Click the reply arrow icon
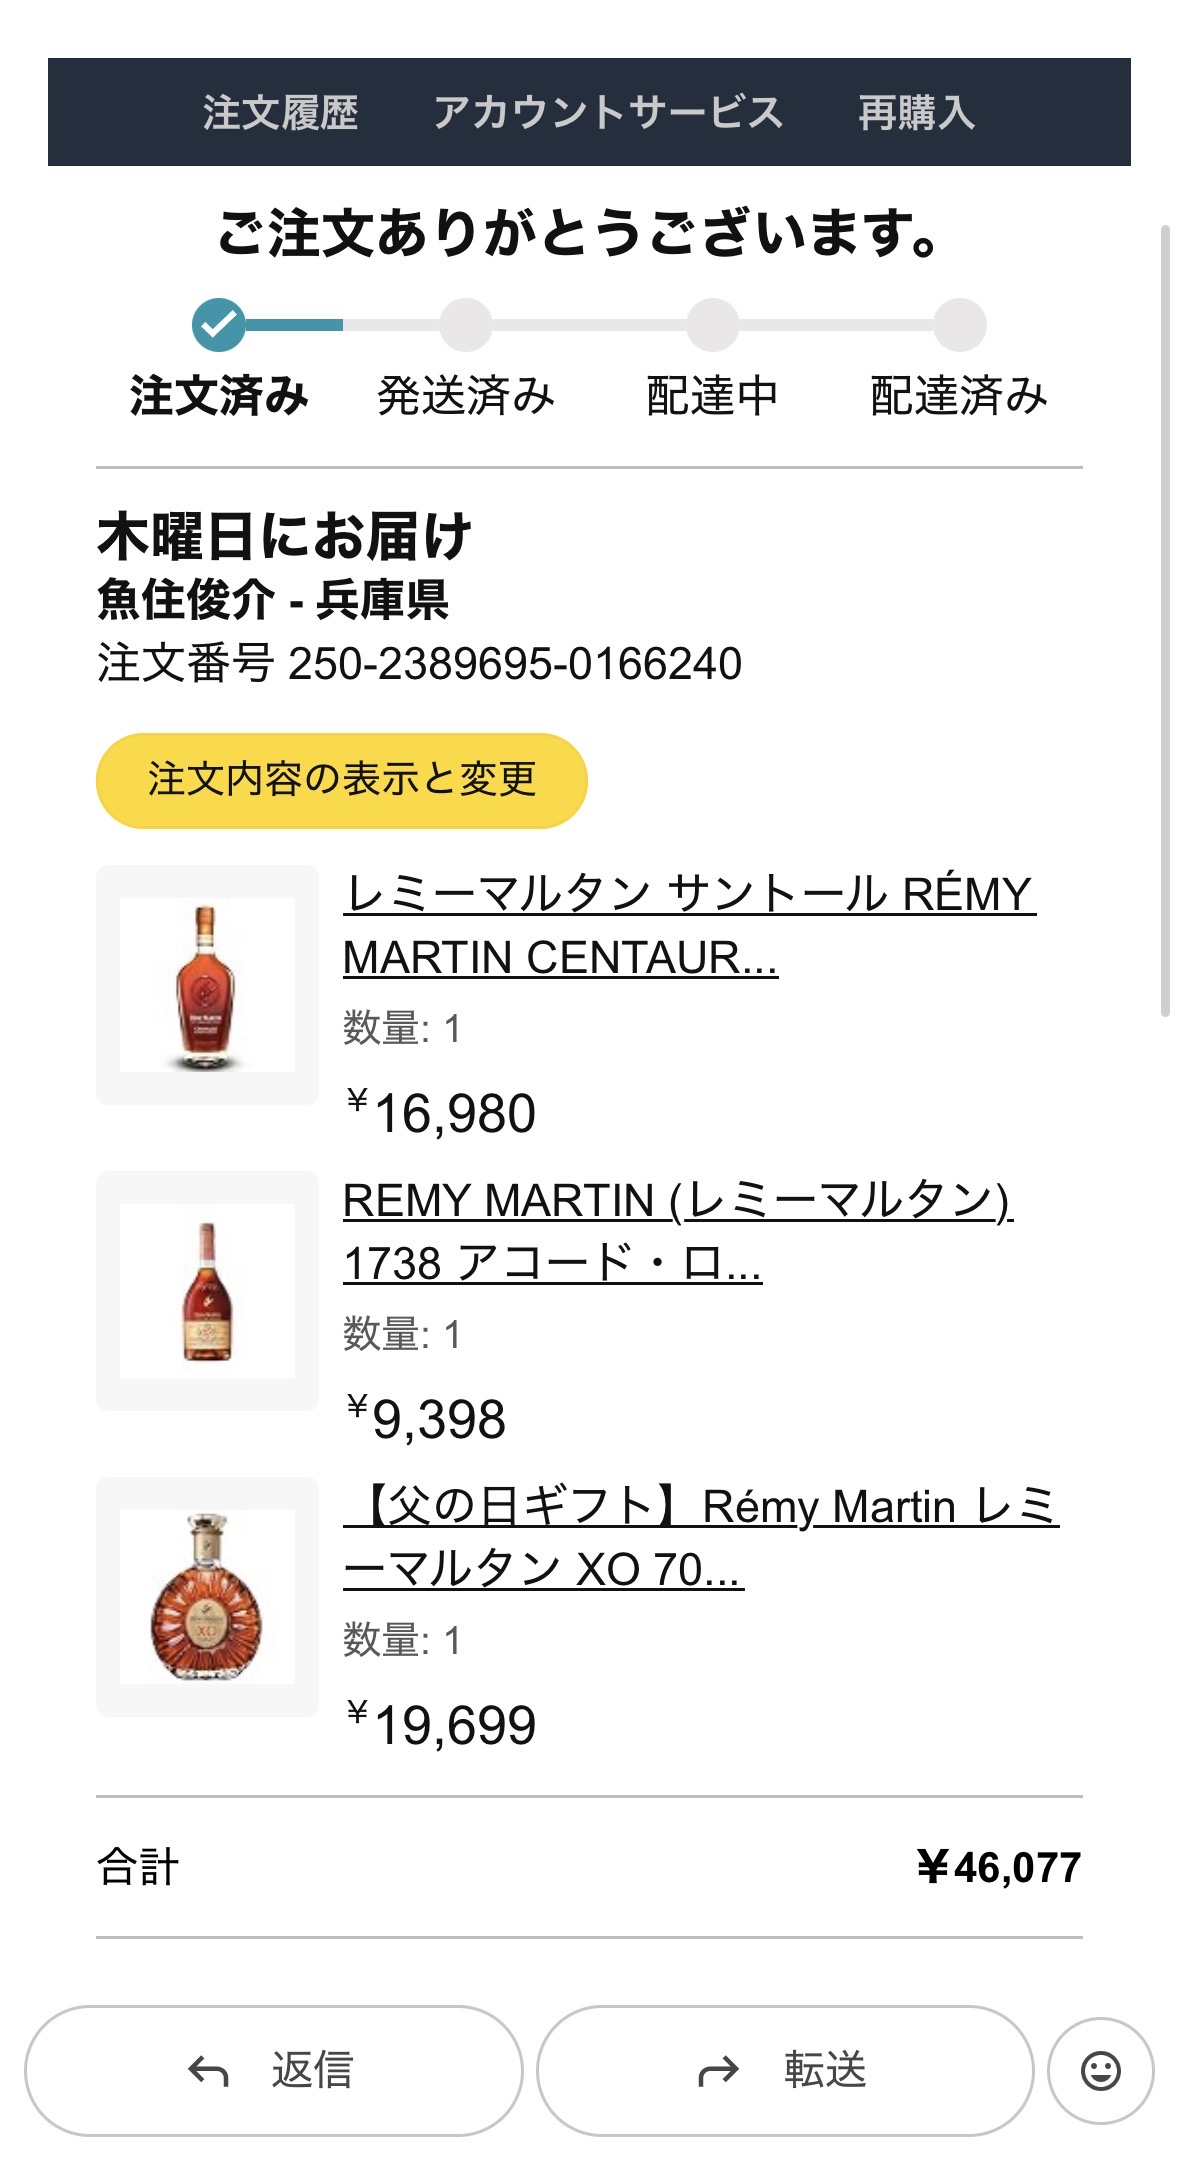This screenshot has height=2175, width=1179. coord(208,2071)
